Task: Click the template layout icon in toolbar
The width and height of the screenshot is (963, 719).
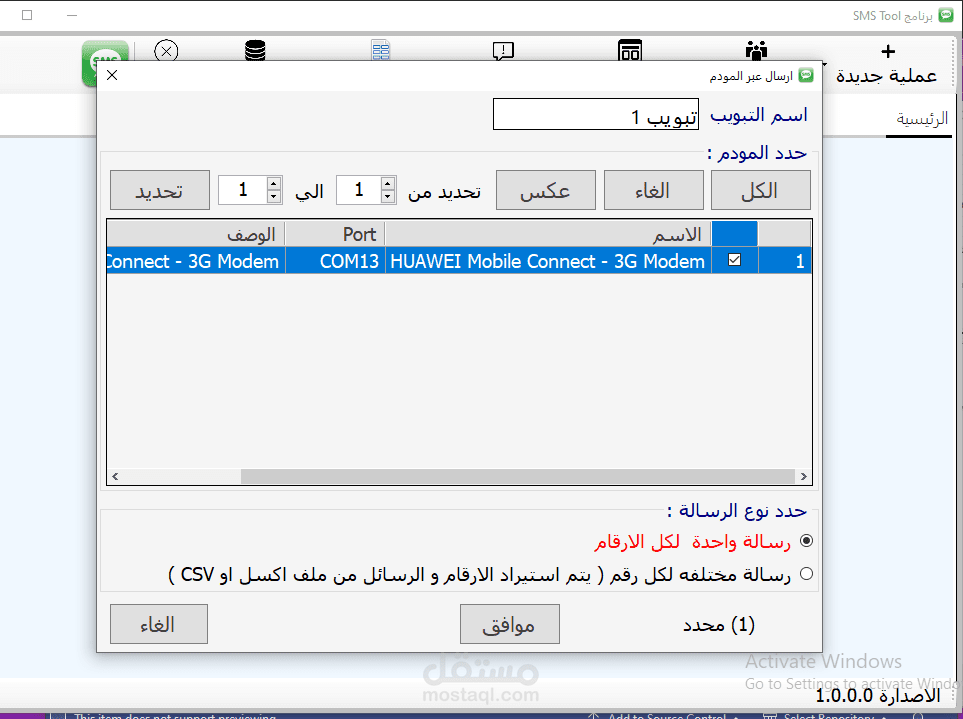Action: pyautogui.click(x=630, y=50)
